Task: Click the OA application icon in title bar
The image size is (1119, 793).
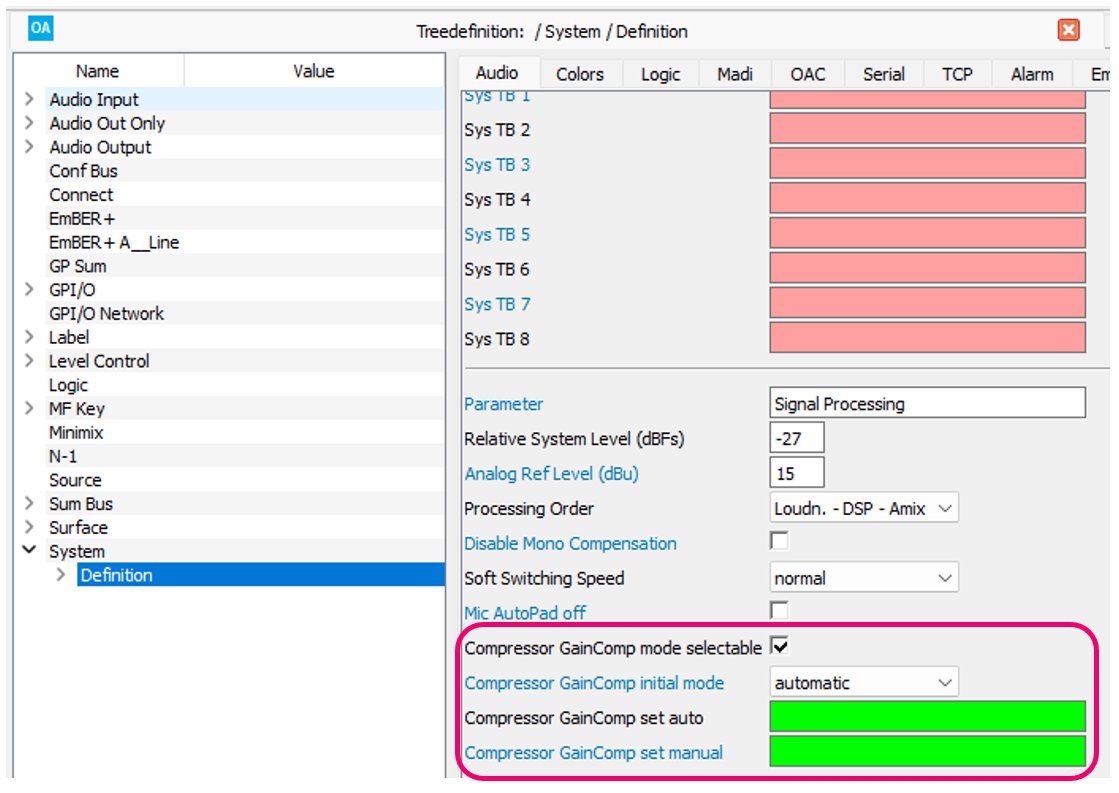Action: [x=40, y=29]
